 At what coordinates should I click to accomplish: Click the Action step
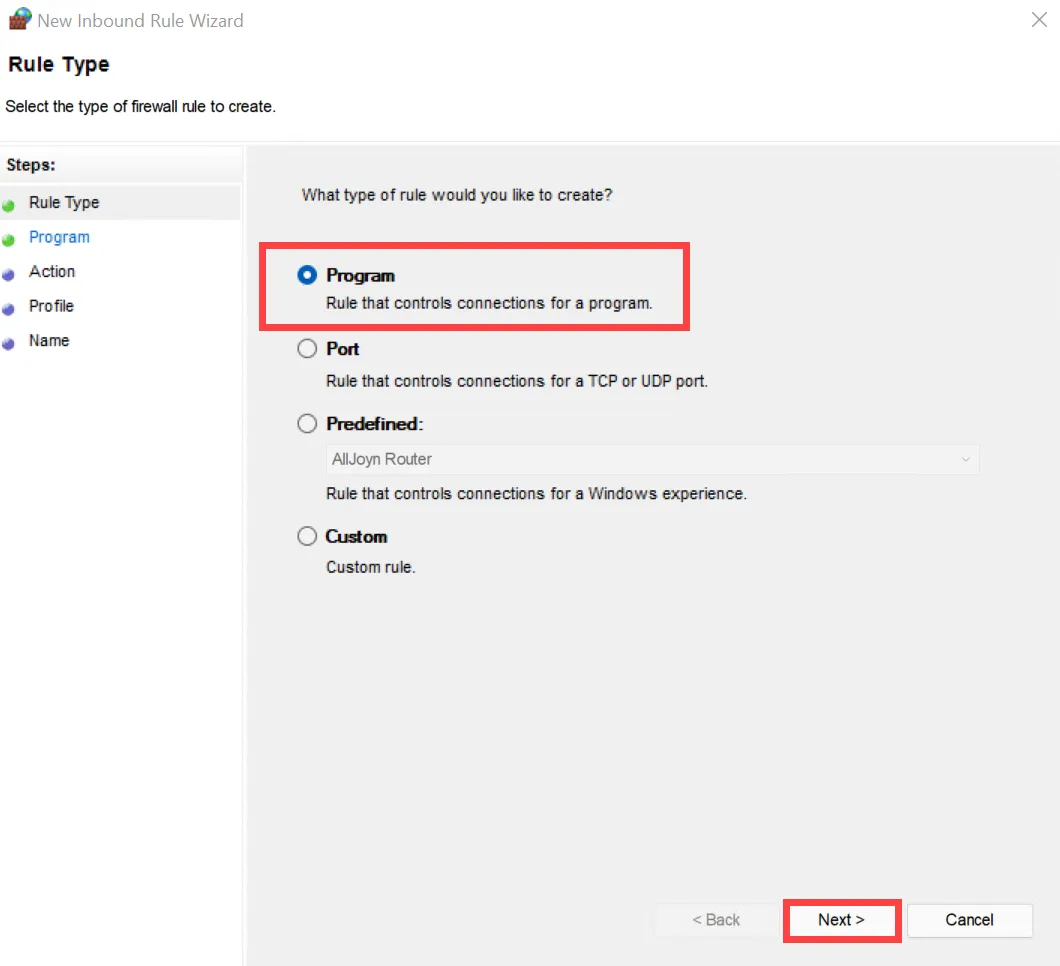52,272
